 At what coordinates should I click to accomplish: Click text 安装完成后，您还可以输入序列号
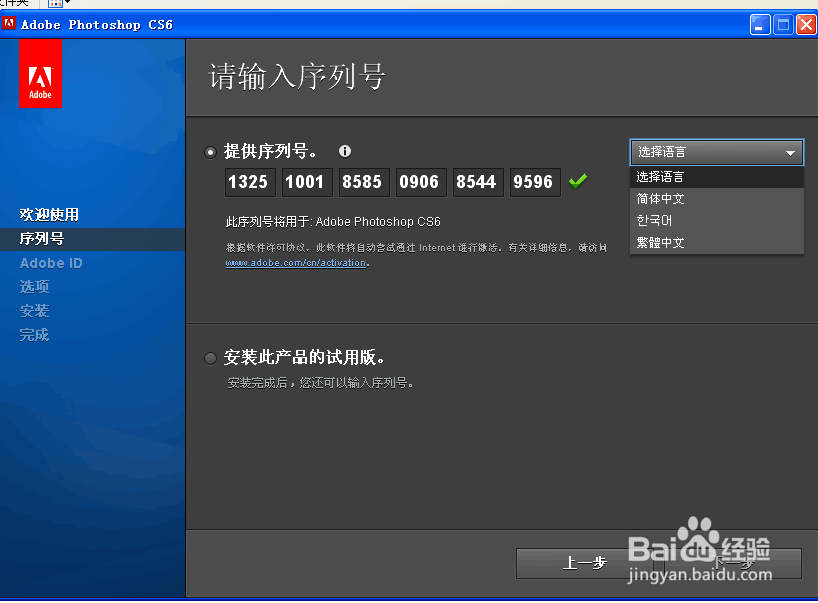[x=320, y=383]
